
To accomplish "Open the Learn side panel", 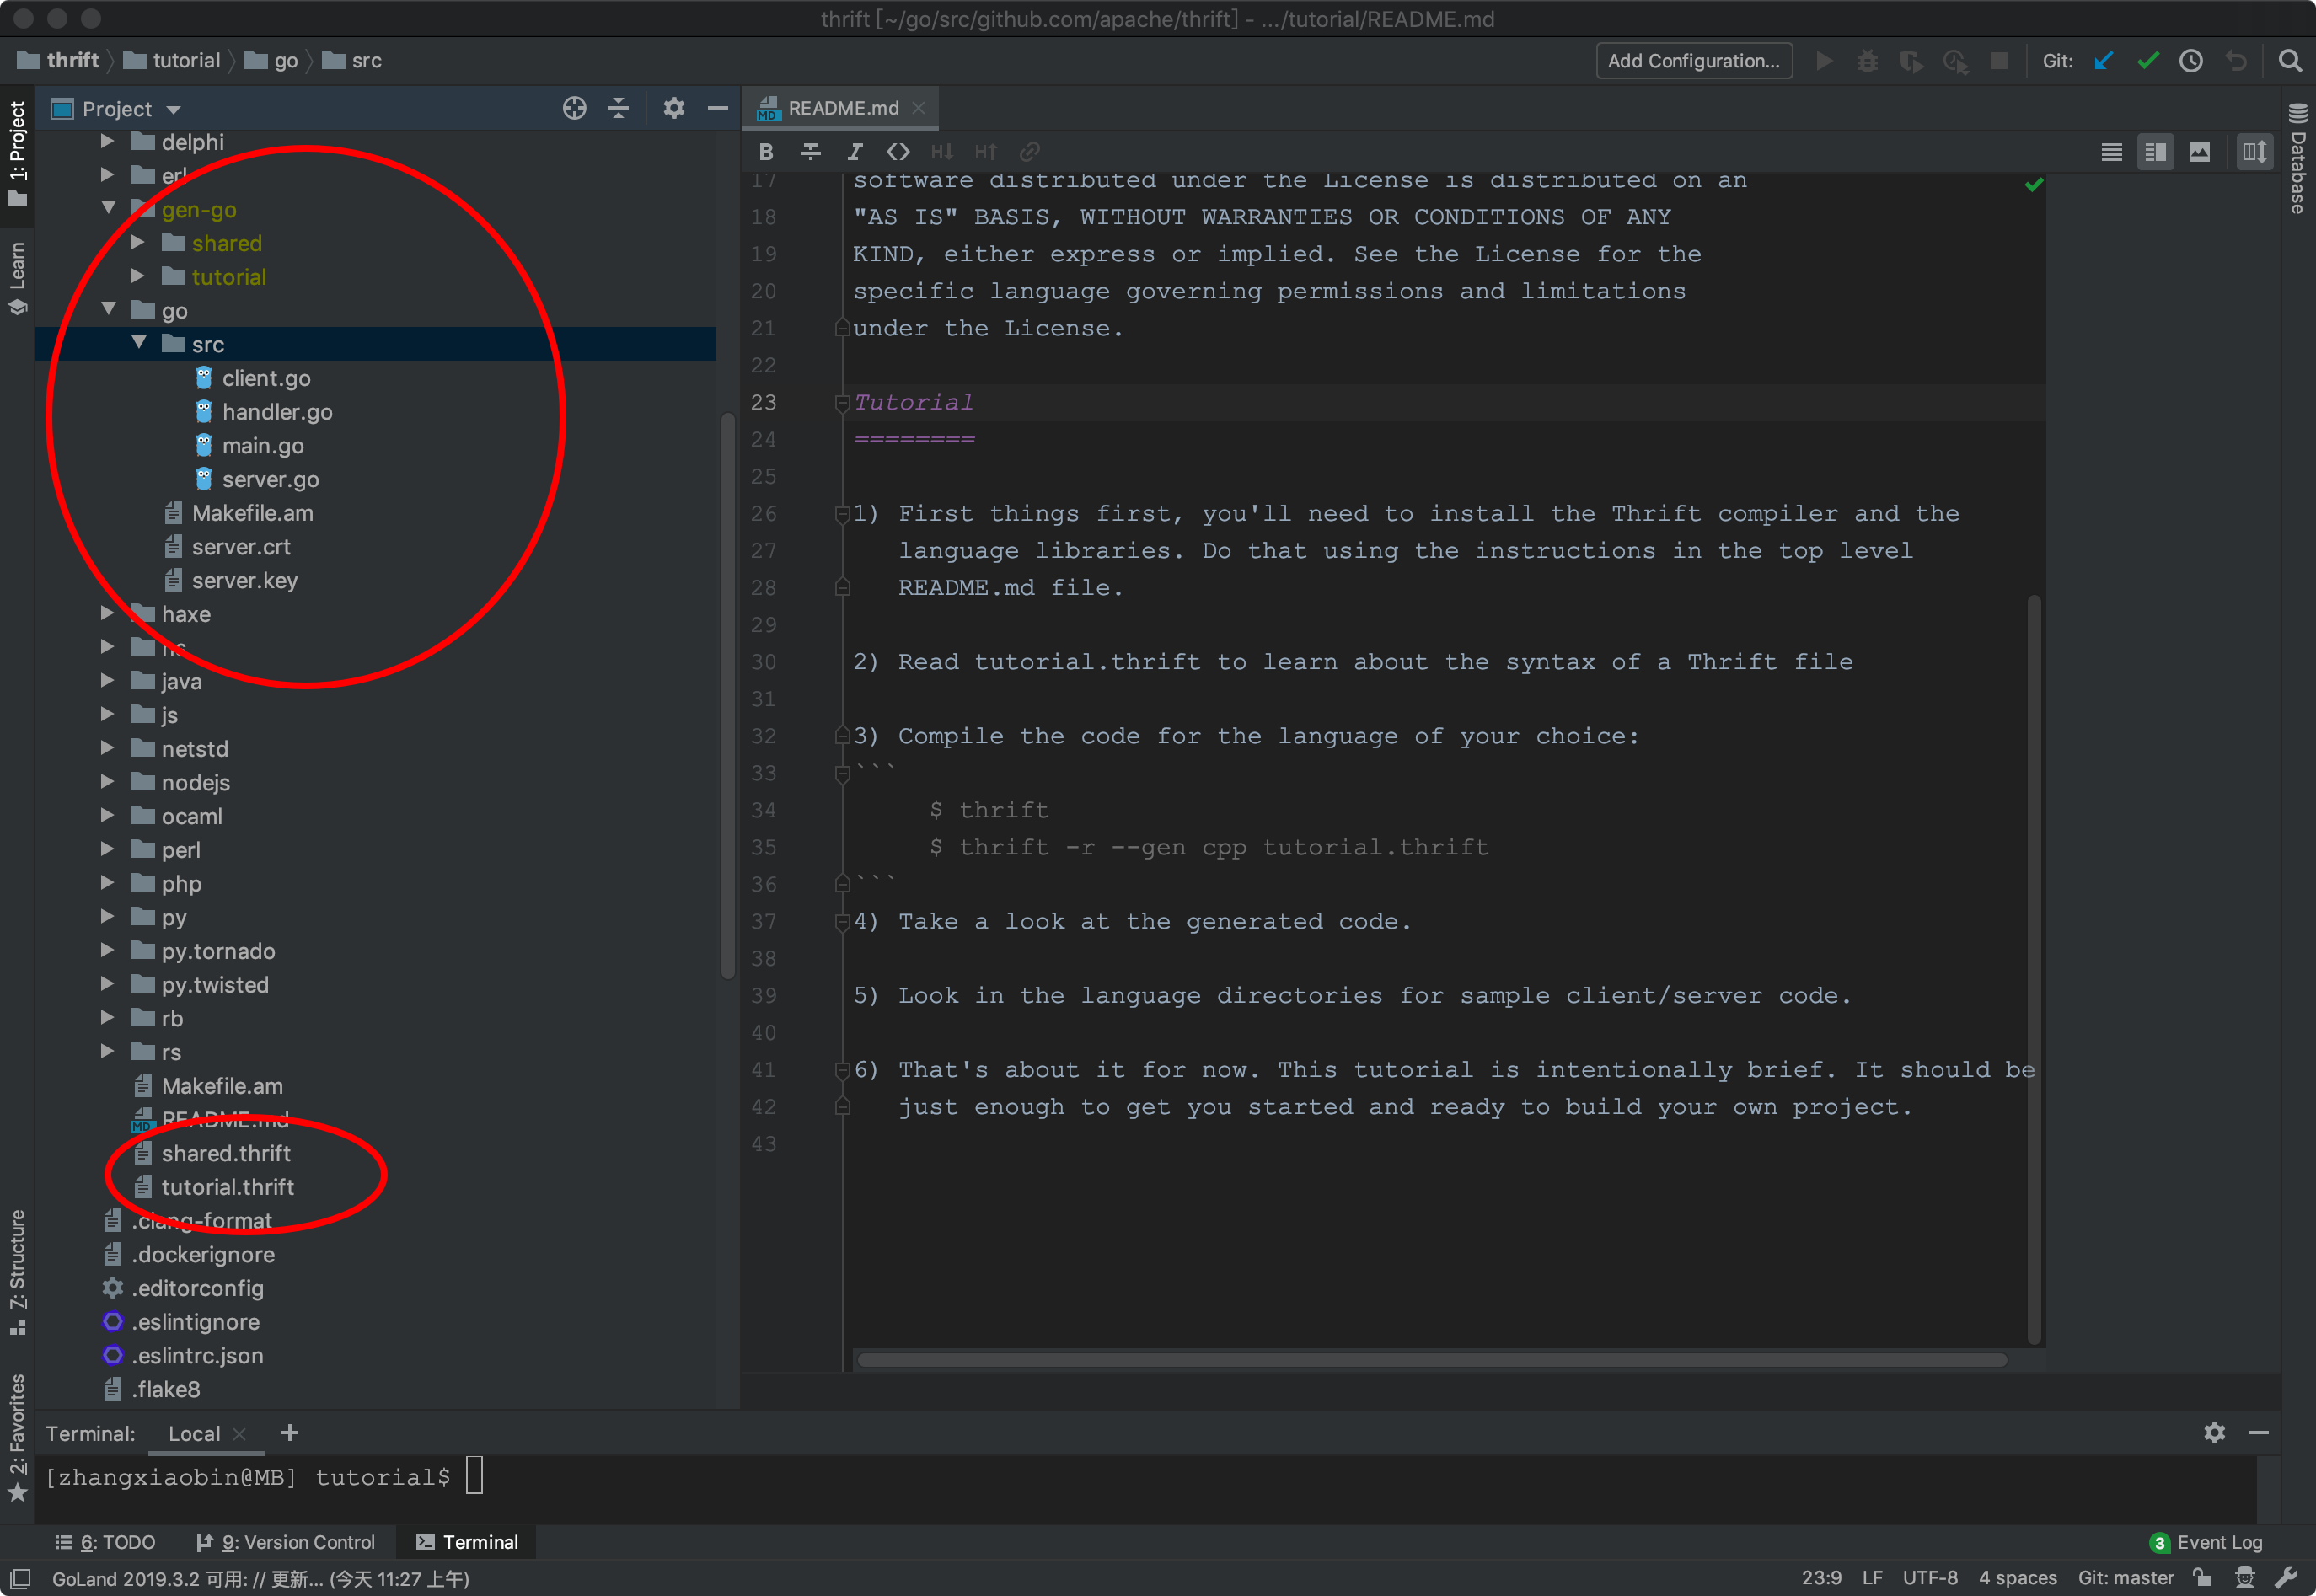I will pos(17,278).
